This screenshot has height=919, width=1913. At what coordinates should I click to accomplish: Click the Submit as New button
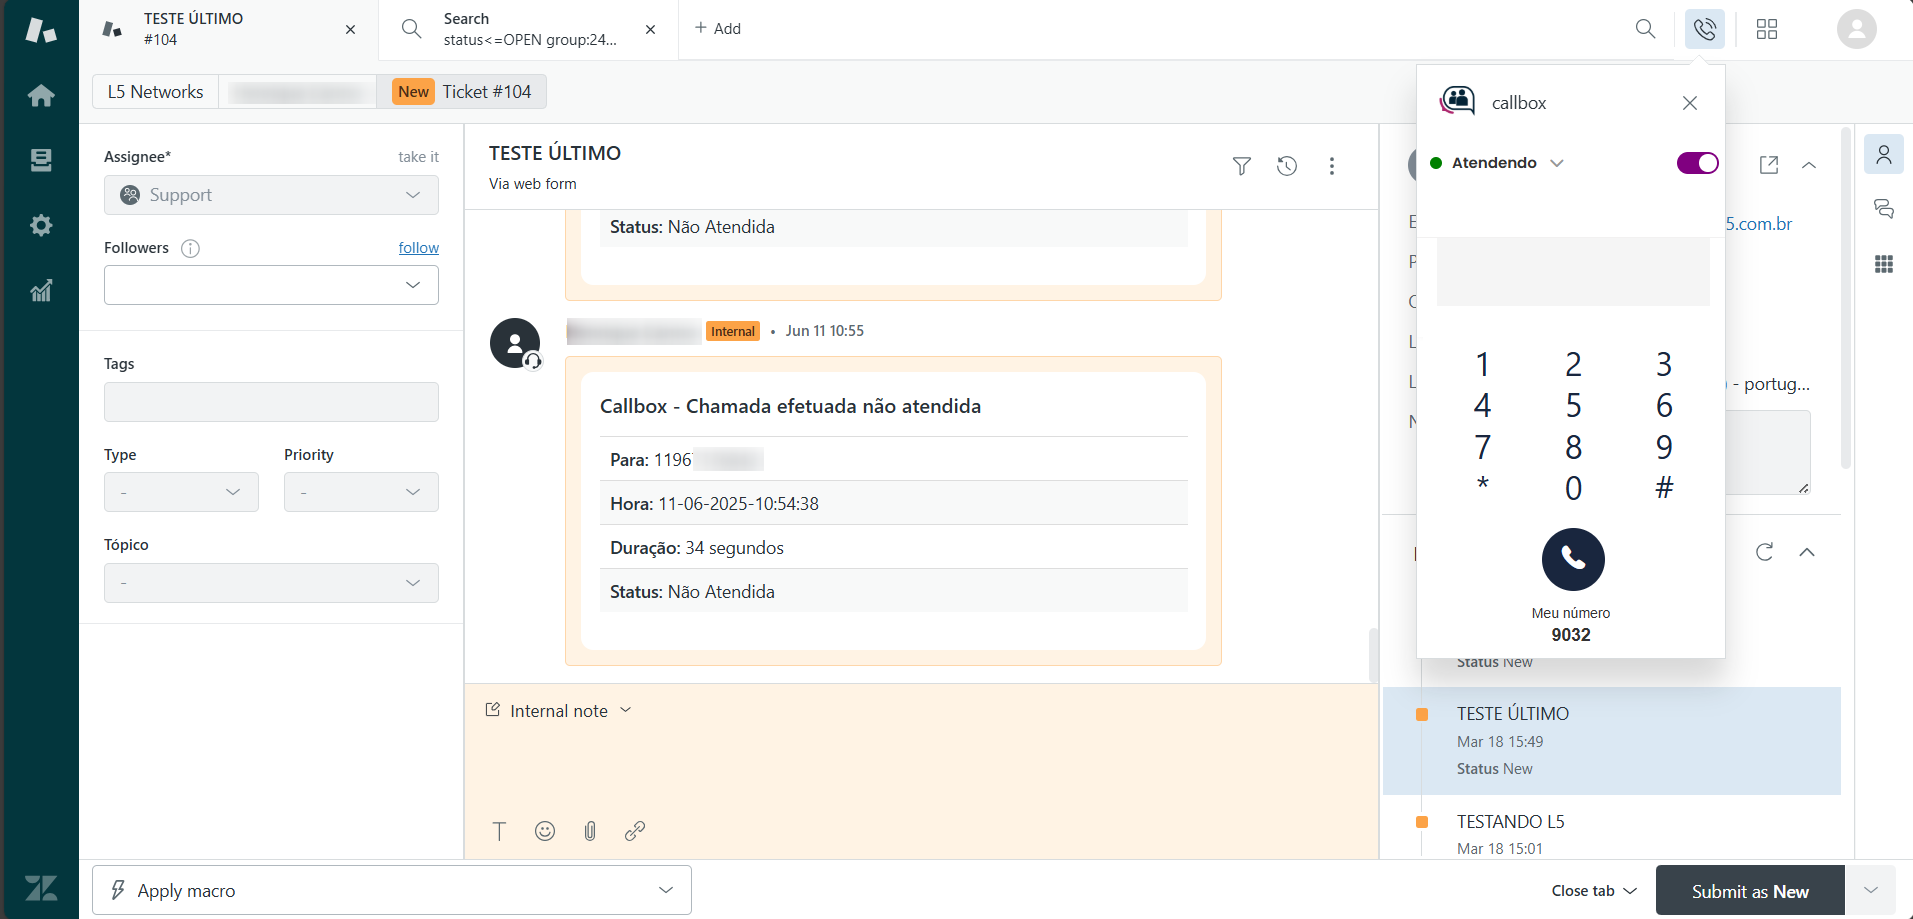coord(1749,891)
